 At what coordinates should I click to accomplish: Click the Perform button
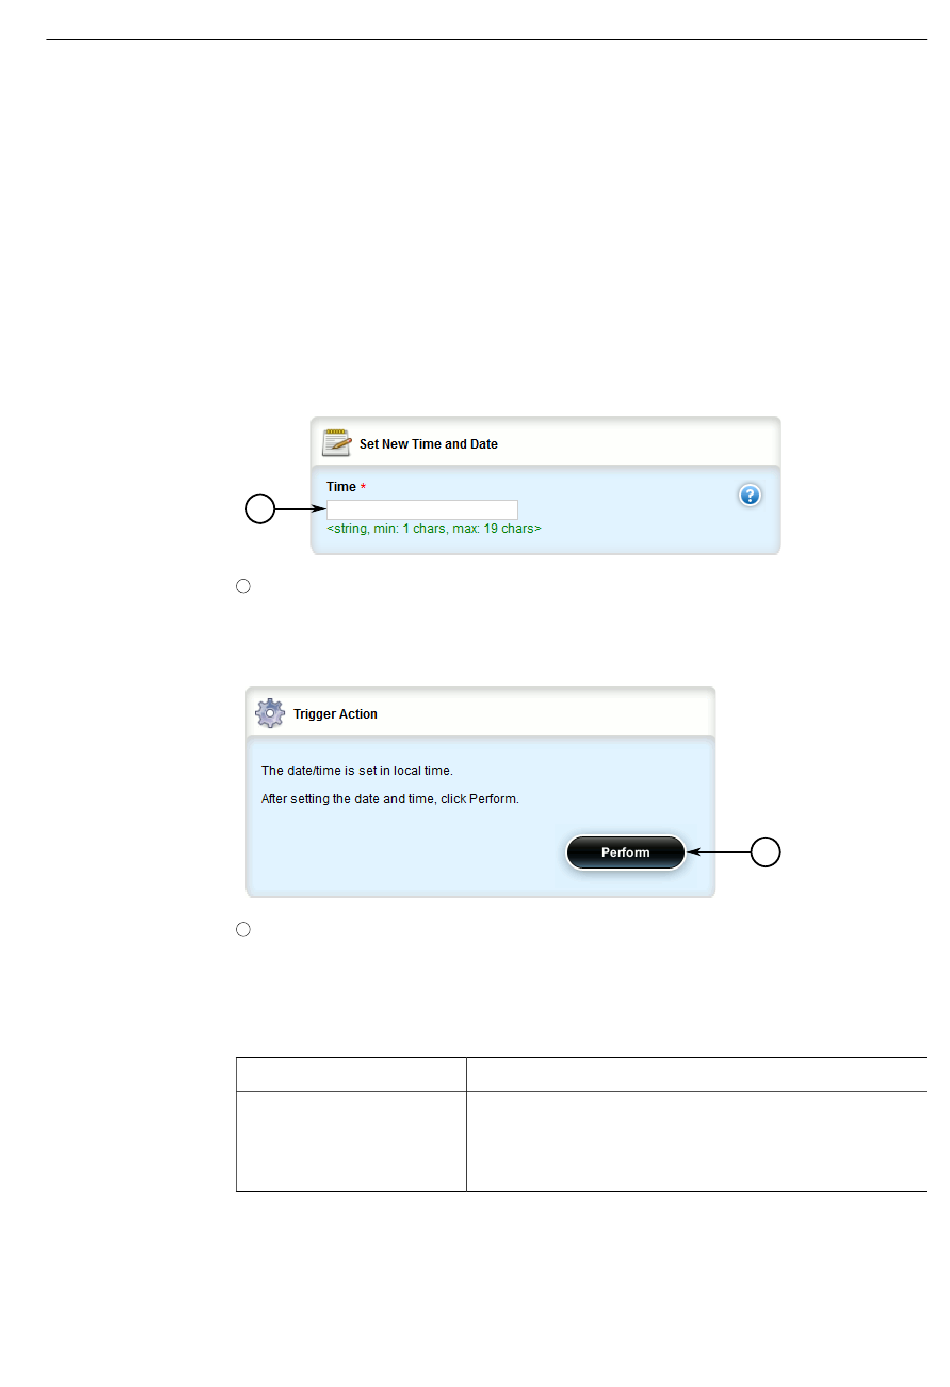[625, 852]
